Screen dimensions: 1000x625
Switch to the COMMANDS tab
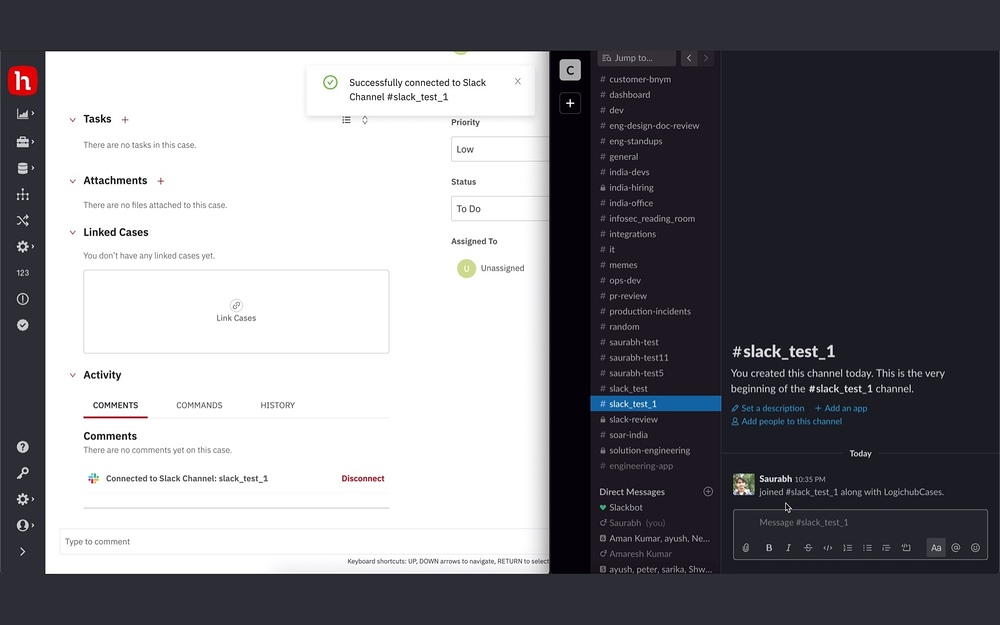tap(199, 406)
